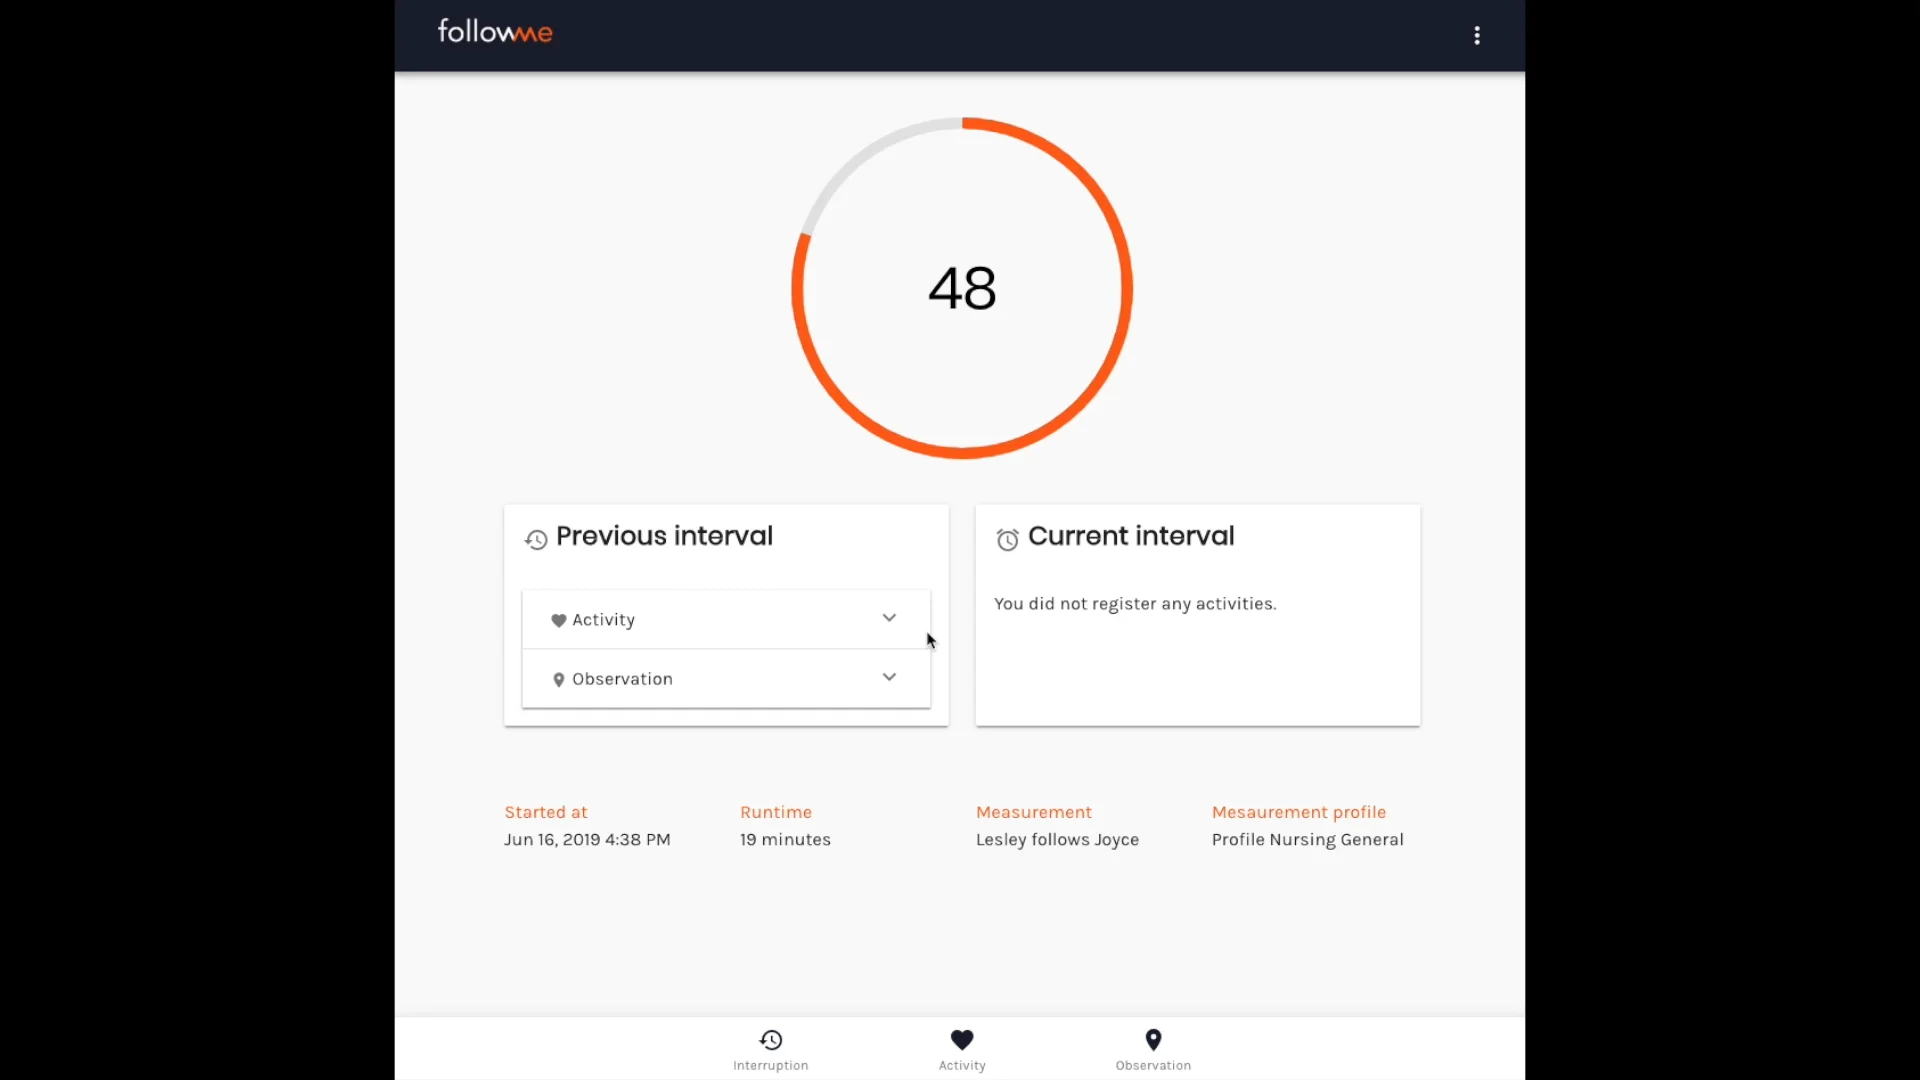Click the Current interval alarm clock icon

[1008, 540]
